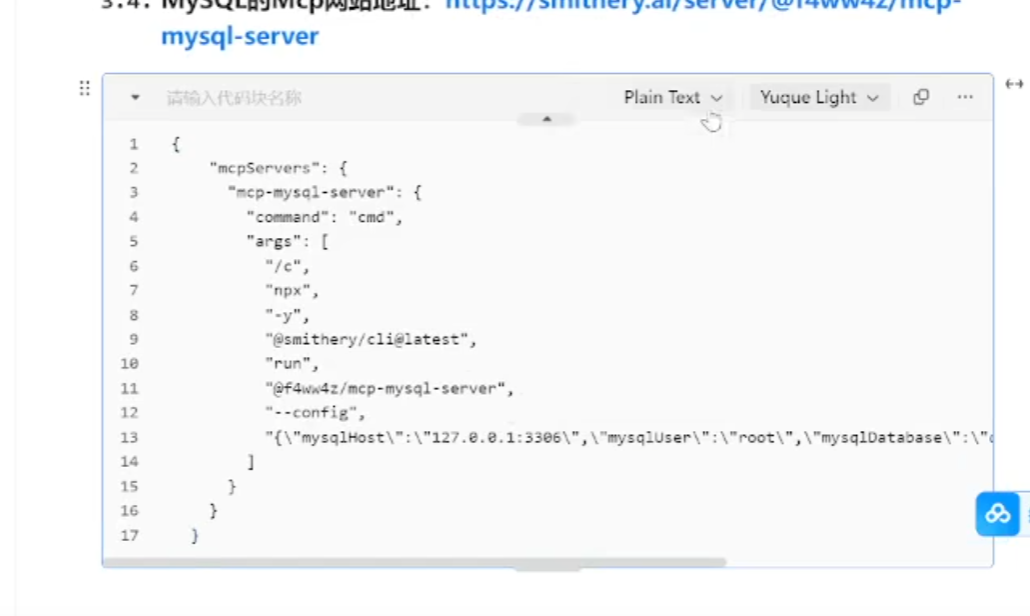Click line number 17 in the gutter

tap(129, 535)
